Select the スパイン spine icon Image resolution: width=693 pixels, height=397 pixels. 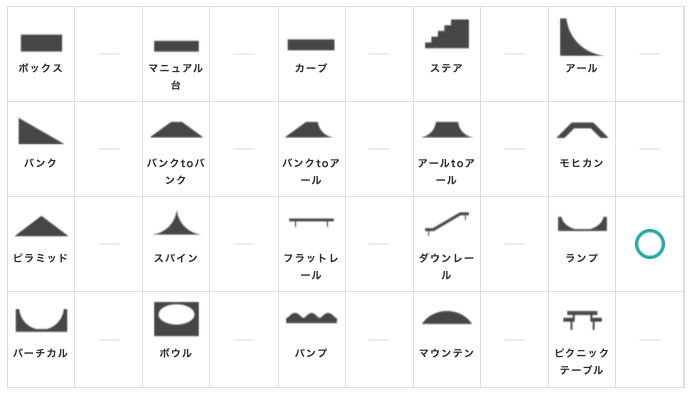point(176,223)
